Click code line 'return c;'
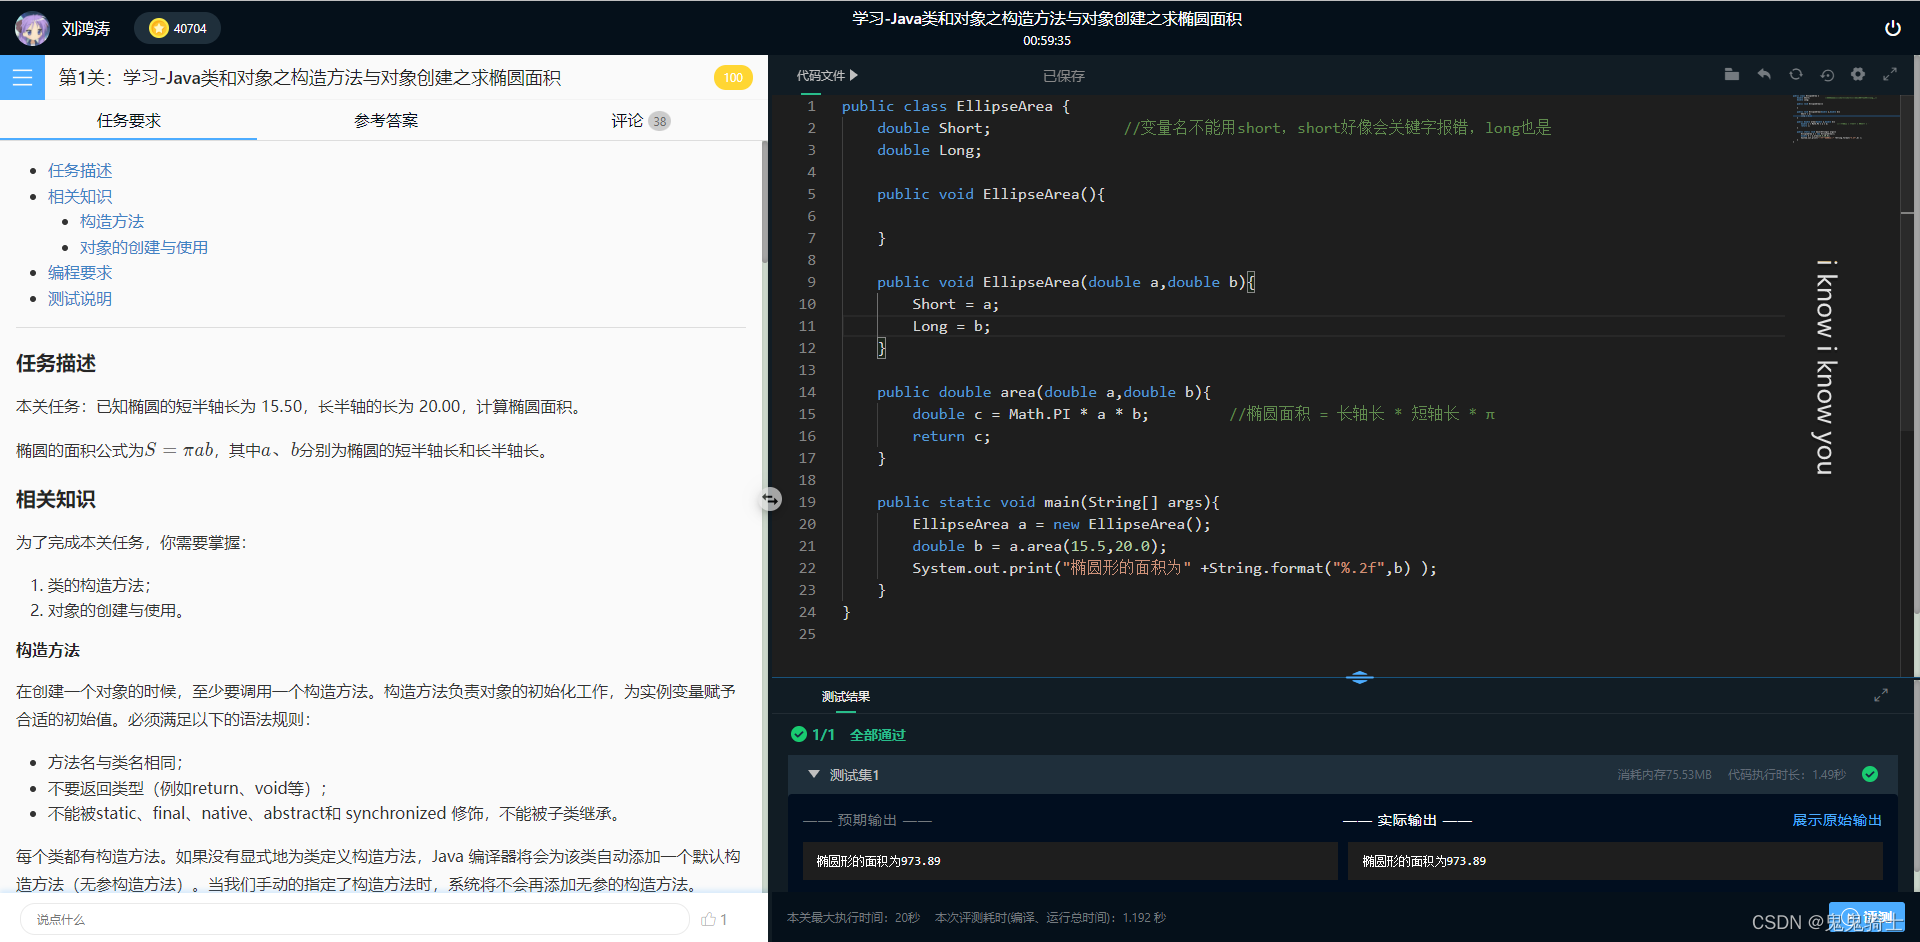The height and width of the screenshot is (942, 1920). tap(951, 436)
